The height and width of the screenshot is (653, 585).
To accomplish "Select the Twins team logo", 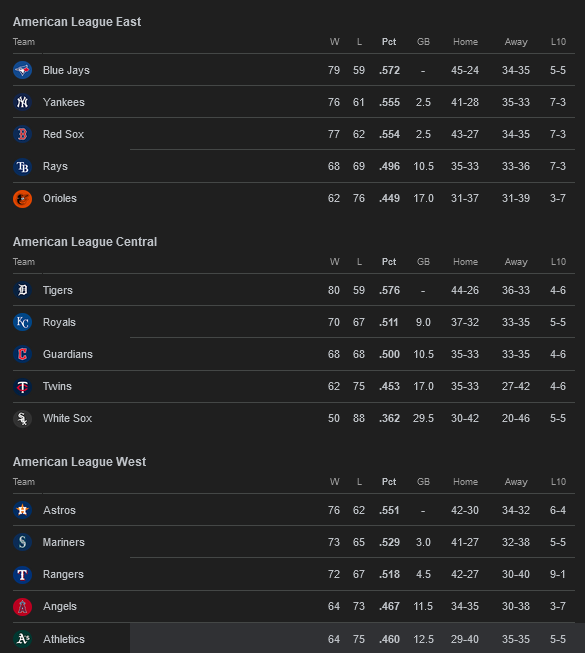I will click(22, 386).
